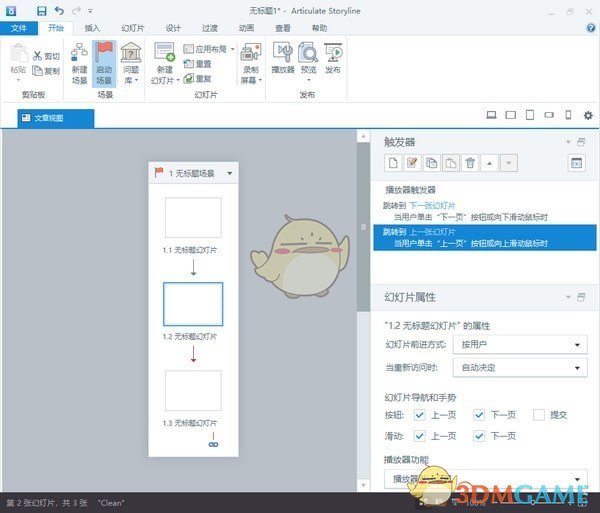Click the 上一张幻灯片 link in selected trigger
This screenshot has width=600, height=513.
(x=432, y=231)
